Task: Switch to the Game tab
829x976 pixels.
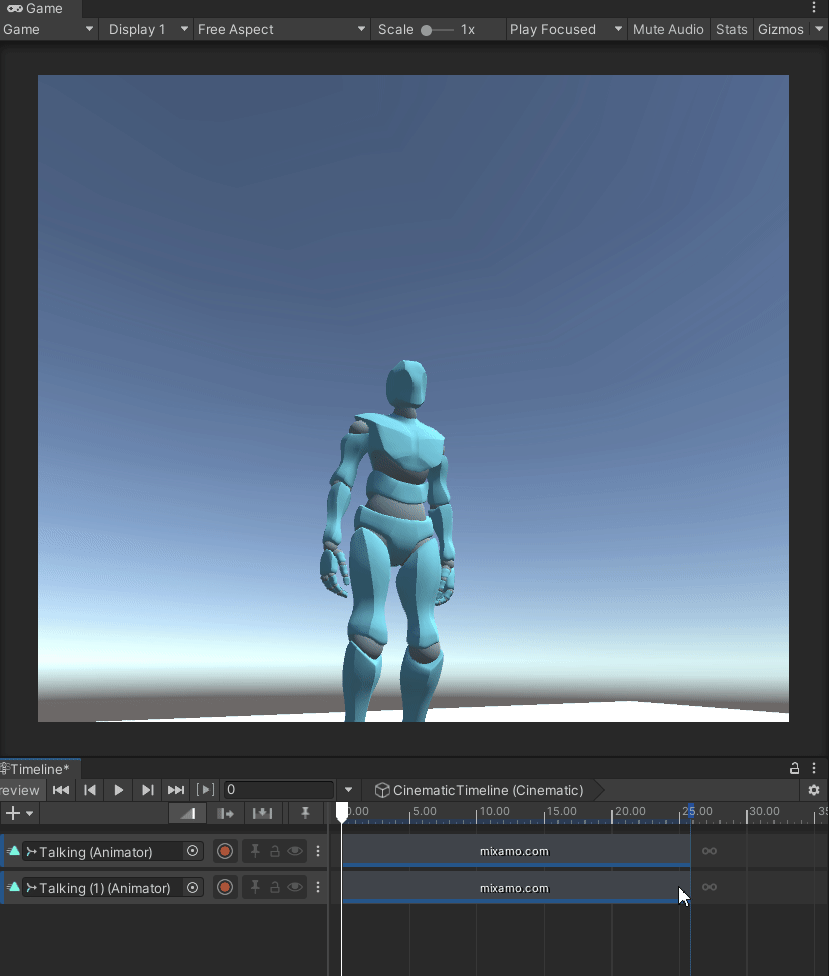Action: [x=36, y=8]
